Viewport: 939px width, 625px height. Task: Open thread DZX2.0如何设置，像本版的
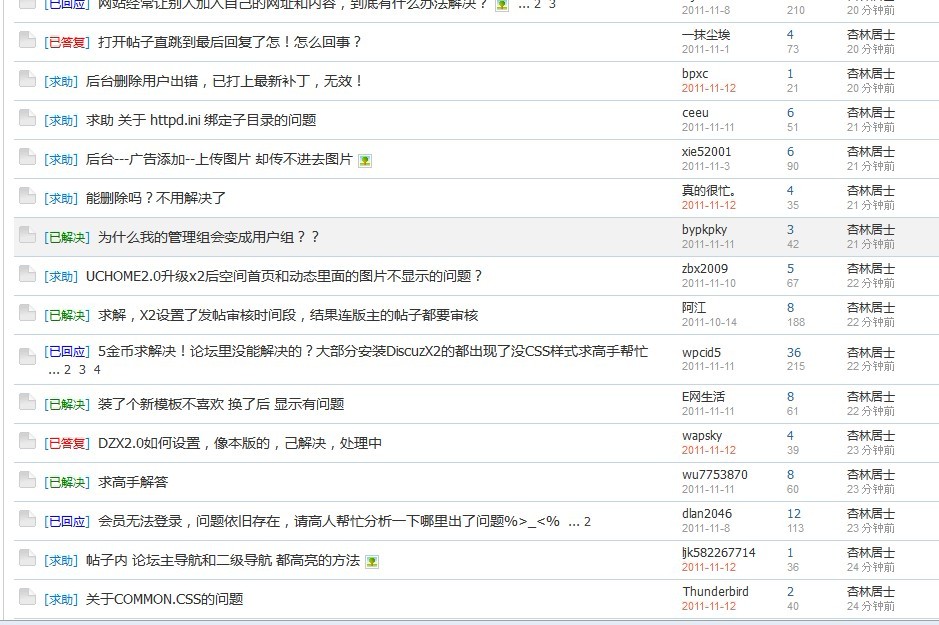240,444
